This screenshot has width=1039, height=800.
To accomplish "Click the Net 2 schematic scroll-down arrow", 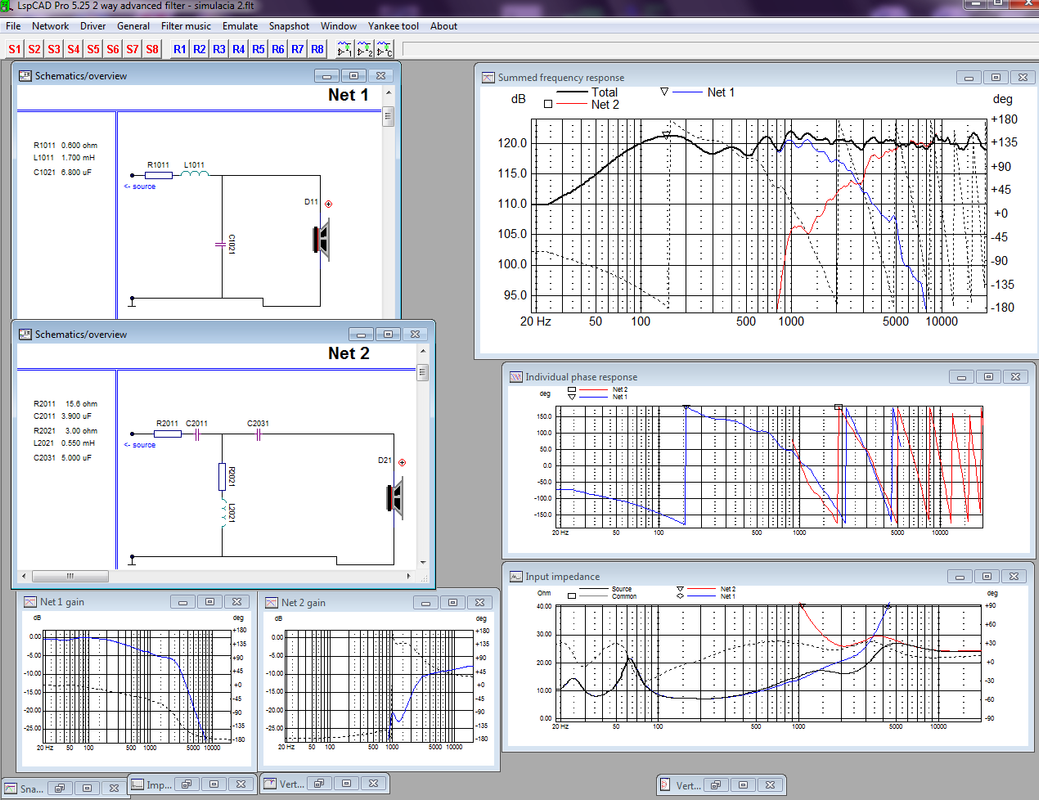I will point(423,563).
